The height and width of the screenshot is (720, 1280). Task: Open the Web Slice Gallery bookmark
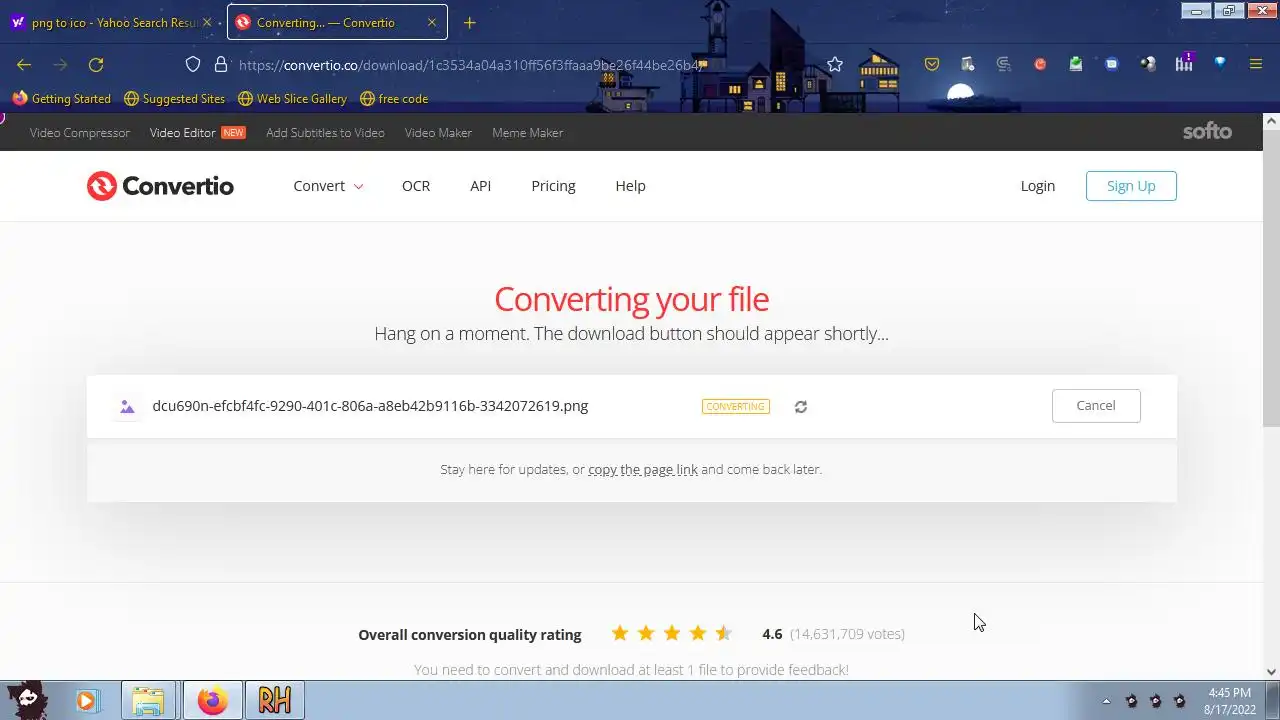[x=292, y=98]
